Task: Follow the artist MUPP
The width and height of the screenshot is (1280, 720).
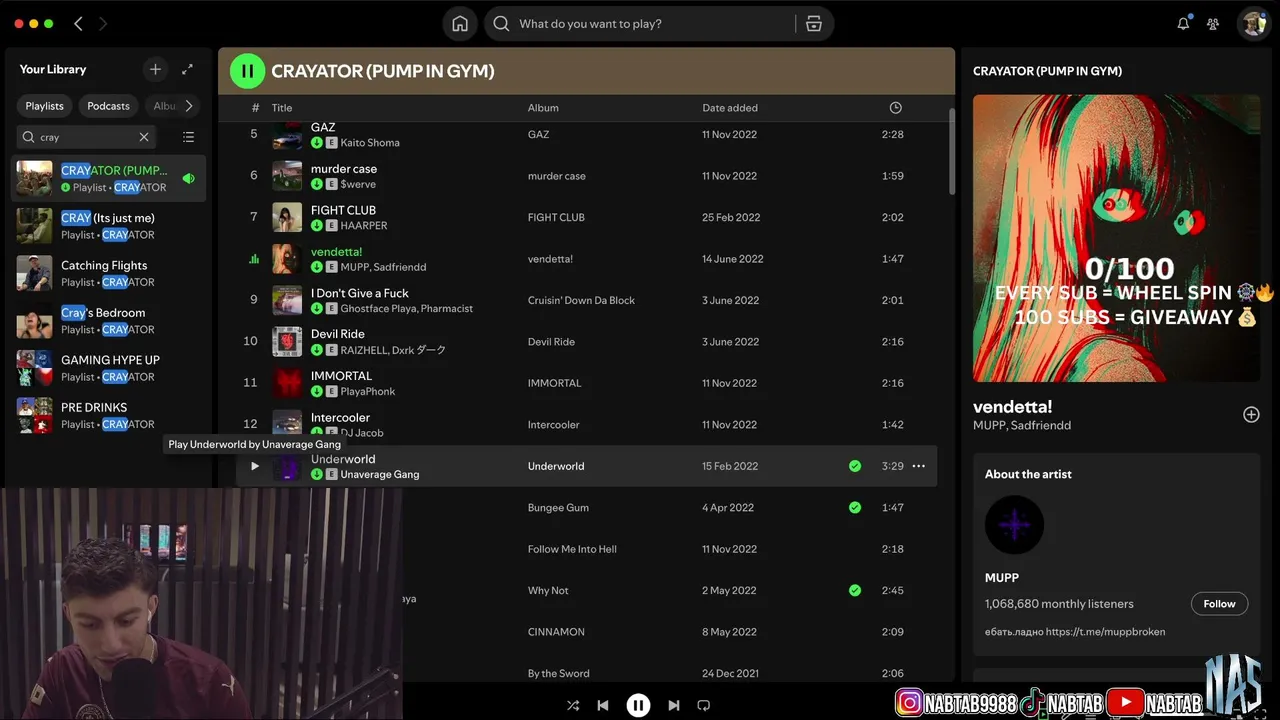Action: (x=1219, y=604)
